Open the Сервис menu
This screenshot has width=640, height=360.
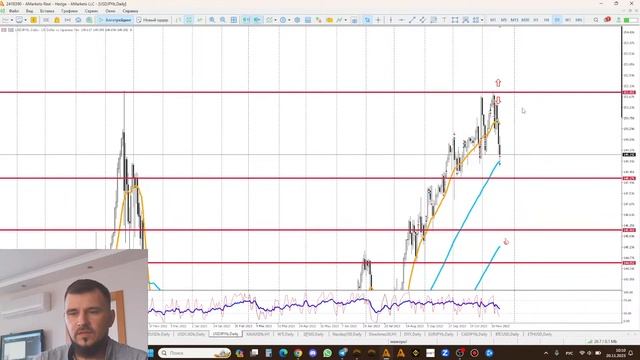91,11
